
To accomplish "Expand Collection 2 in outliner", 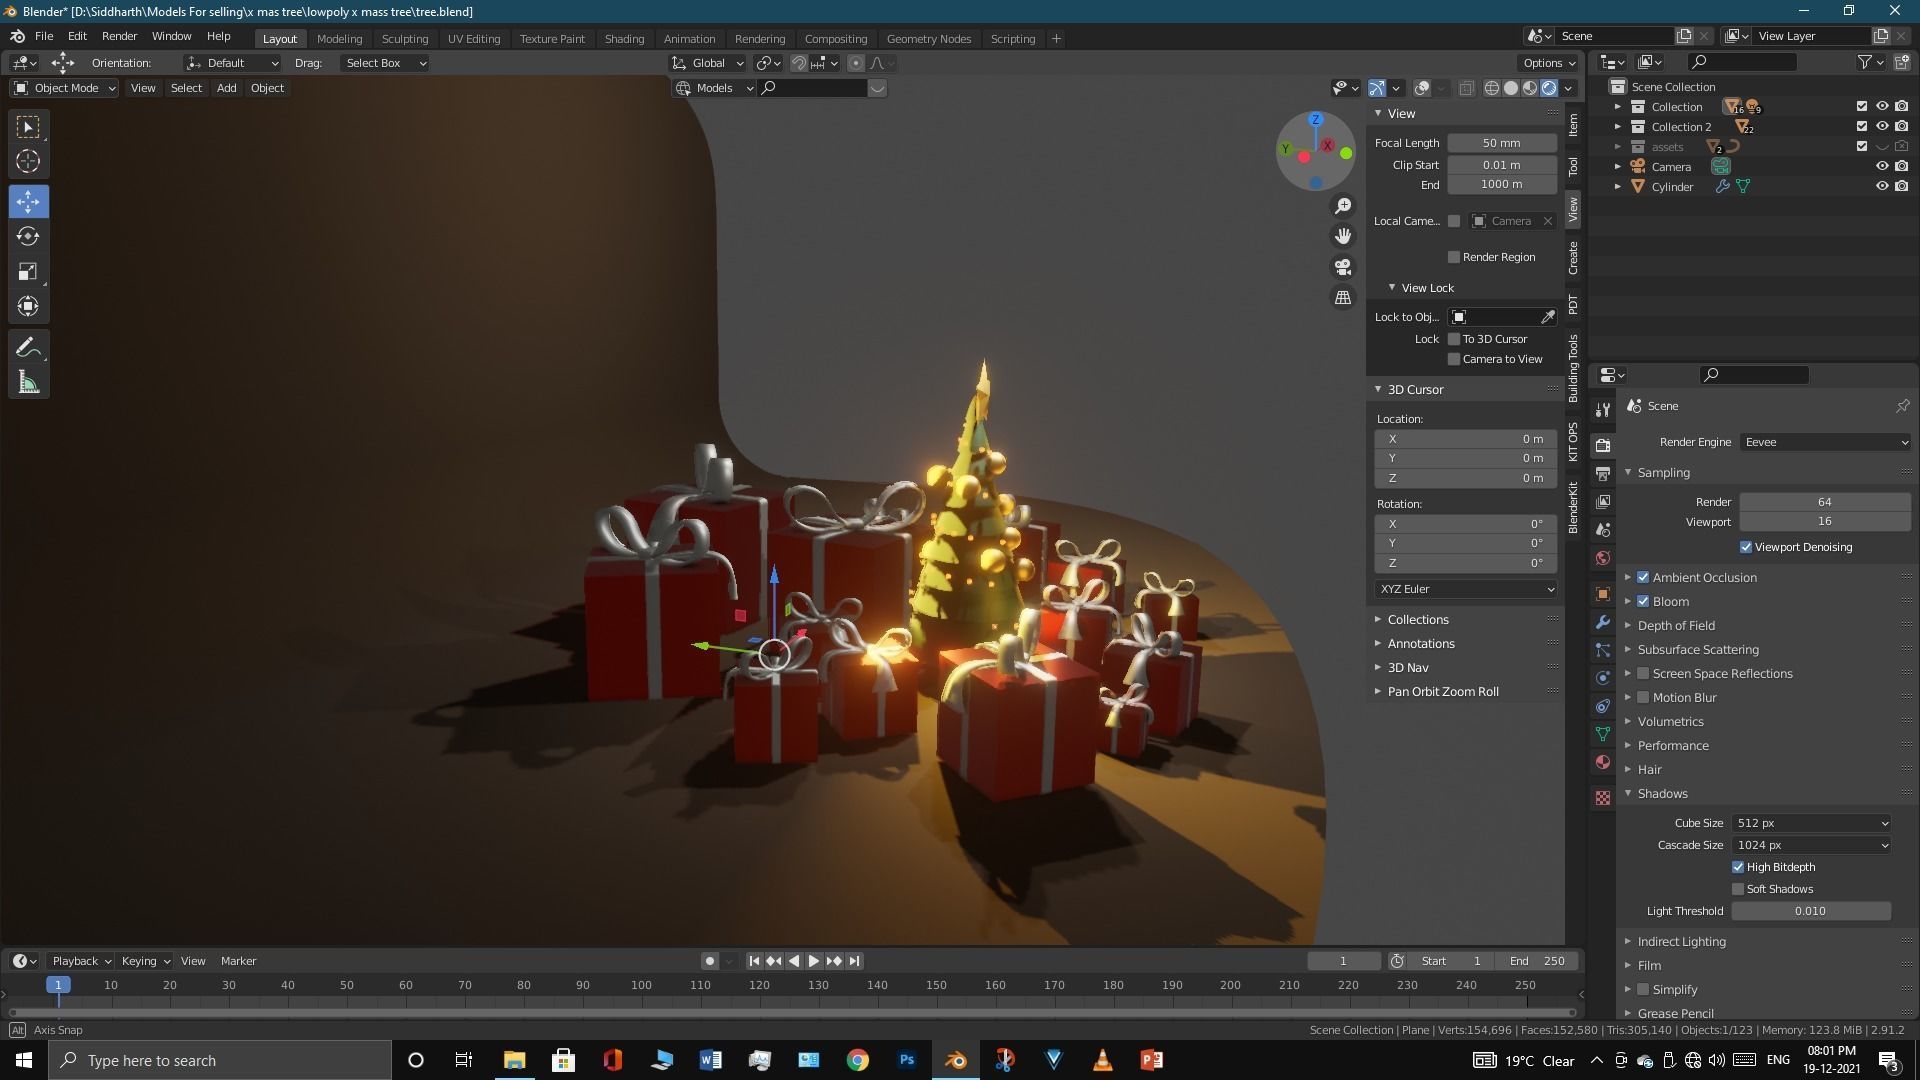I will coord(1617,127).
